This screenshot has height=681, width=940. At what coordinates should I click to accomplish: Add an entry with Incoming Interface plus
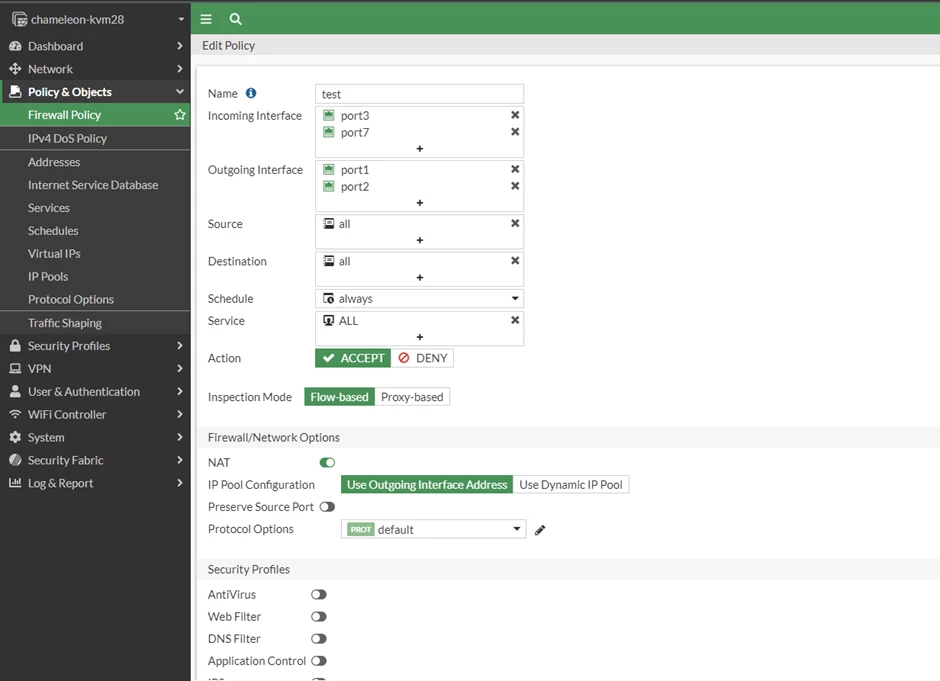[x=420, y=149]
